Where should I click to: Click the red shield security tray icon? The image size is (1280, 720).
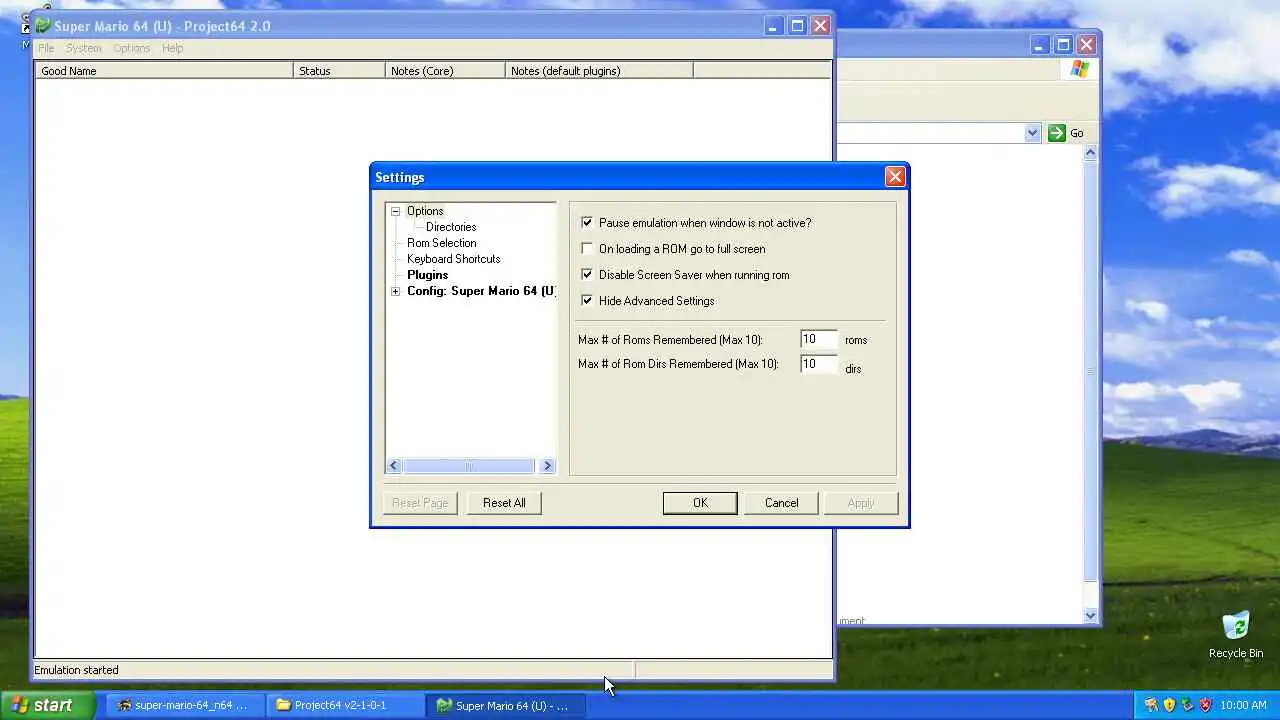coord(1205,705)
